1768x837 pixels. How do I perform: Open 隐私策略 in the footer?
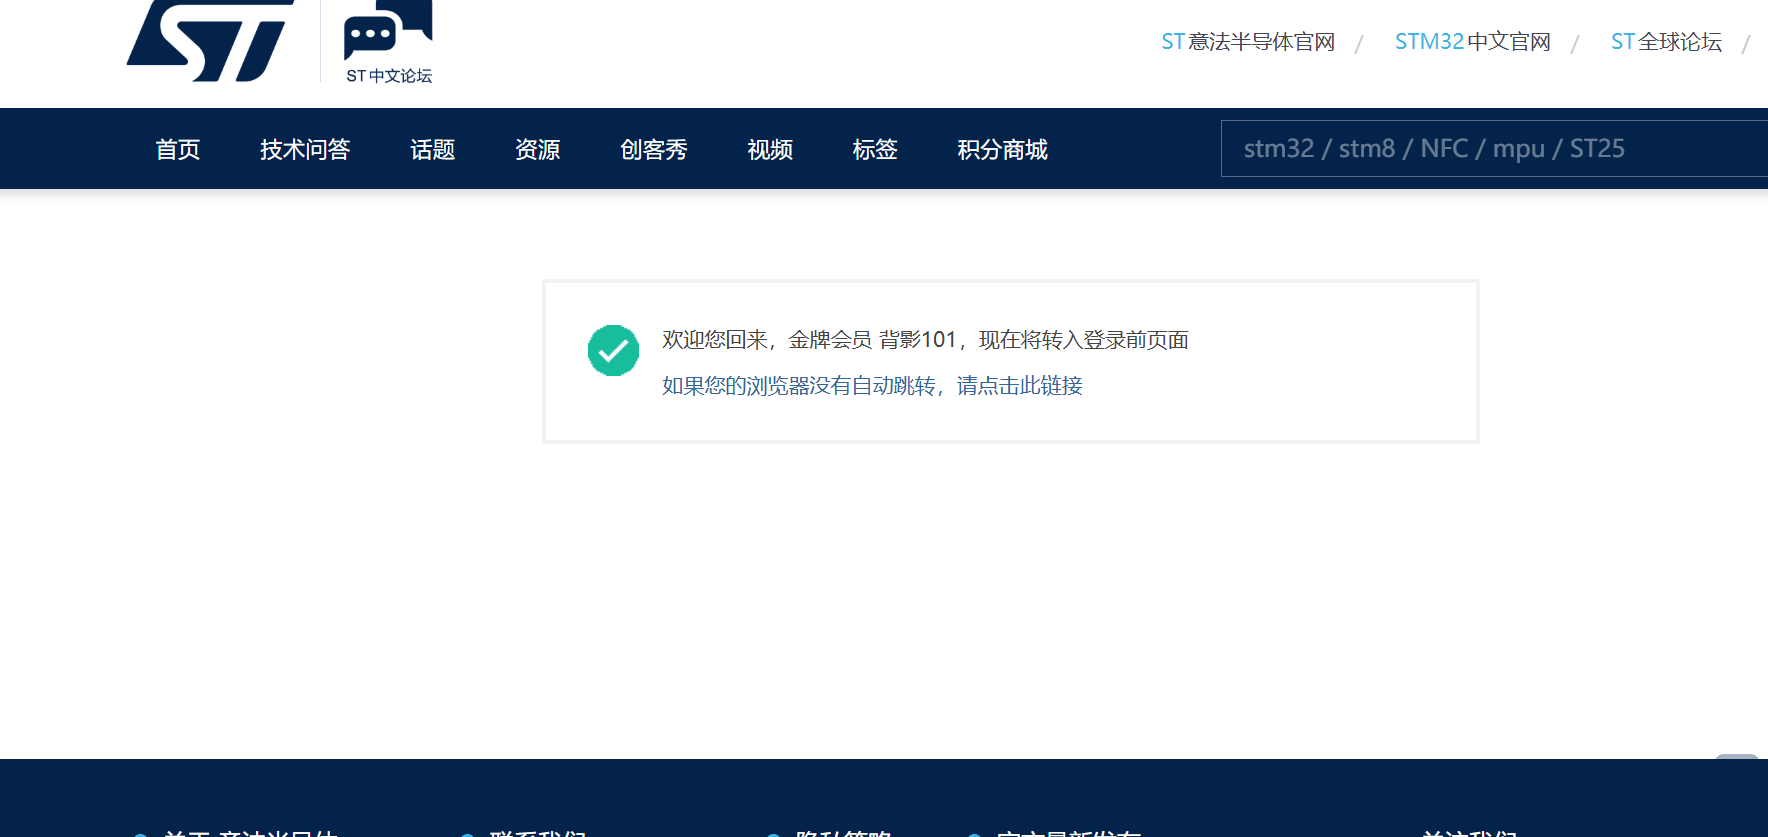coord(843,832)
